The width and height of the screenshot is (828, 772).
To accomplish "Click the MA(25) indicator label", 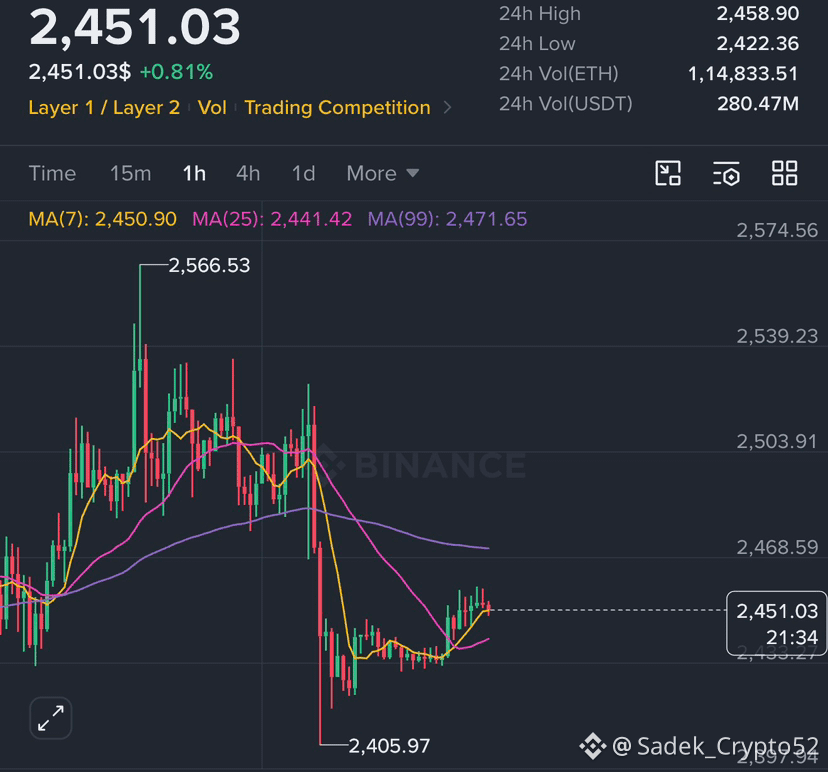I will [x=272, y=219].
